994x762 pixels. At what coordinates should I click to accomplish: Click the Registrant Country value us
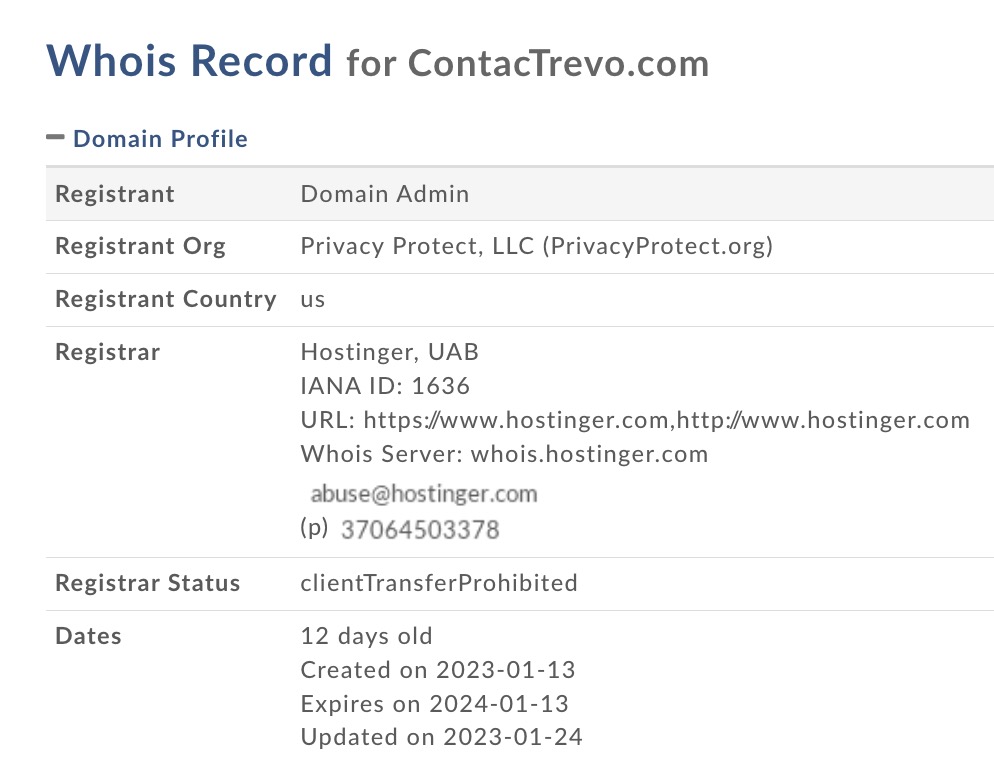pos(313,299)
